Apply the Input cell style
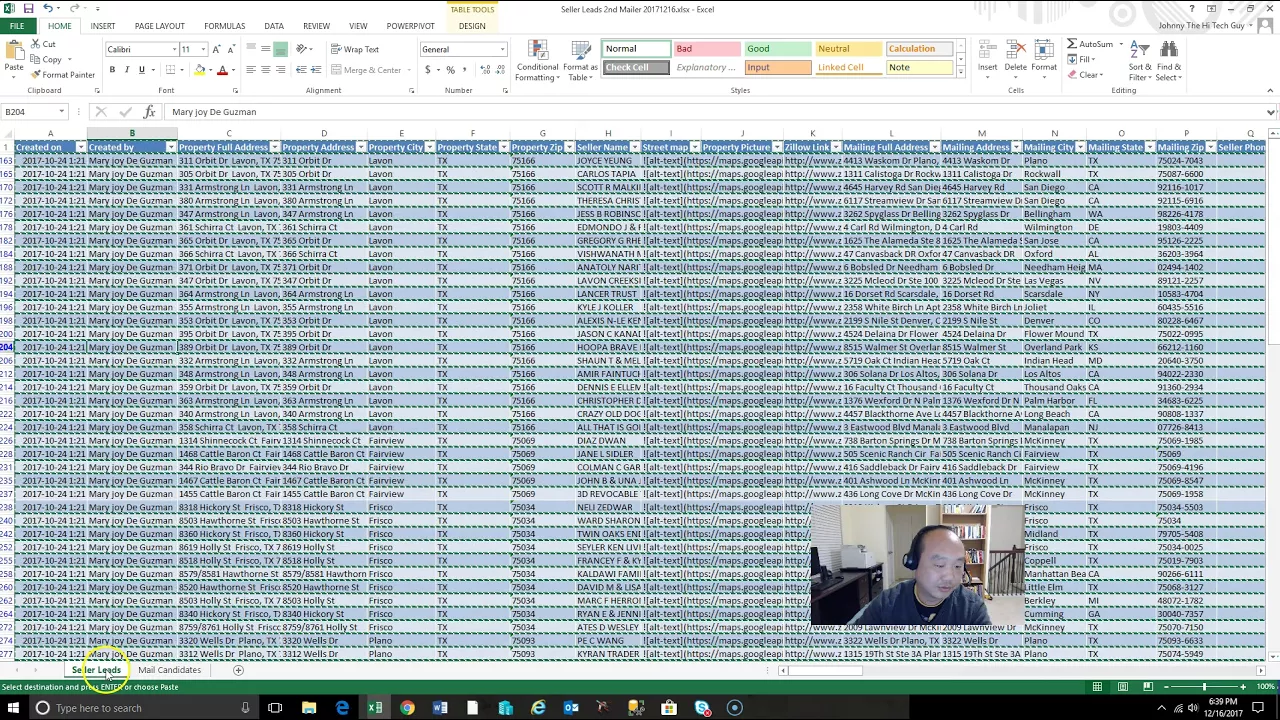This screenshot has height=720, width=1280. pyautogui.click(x=778, y=68)
